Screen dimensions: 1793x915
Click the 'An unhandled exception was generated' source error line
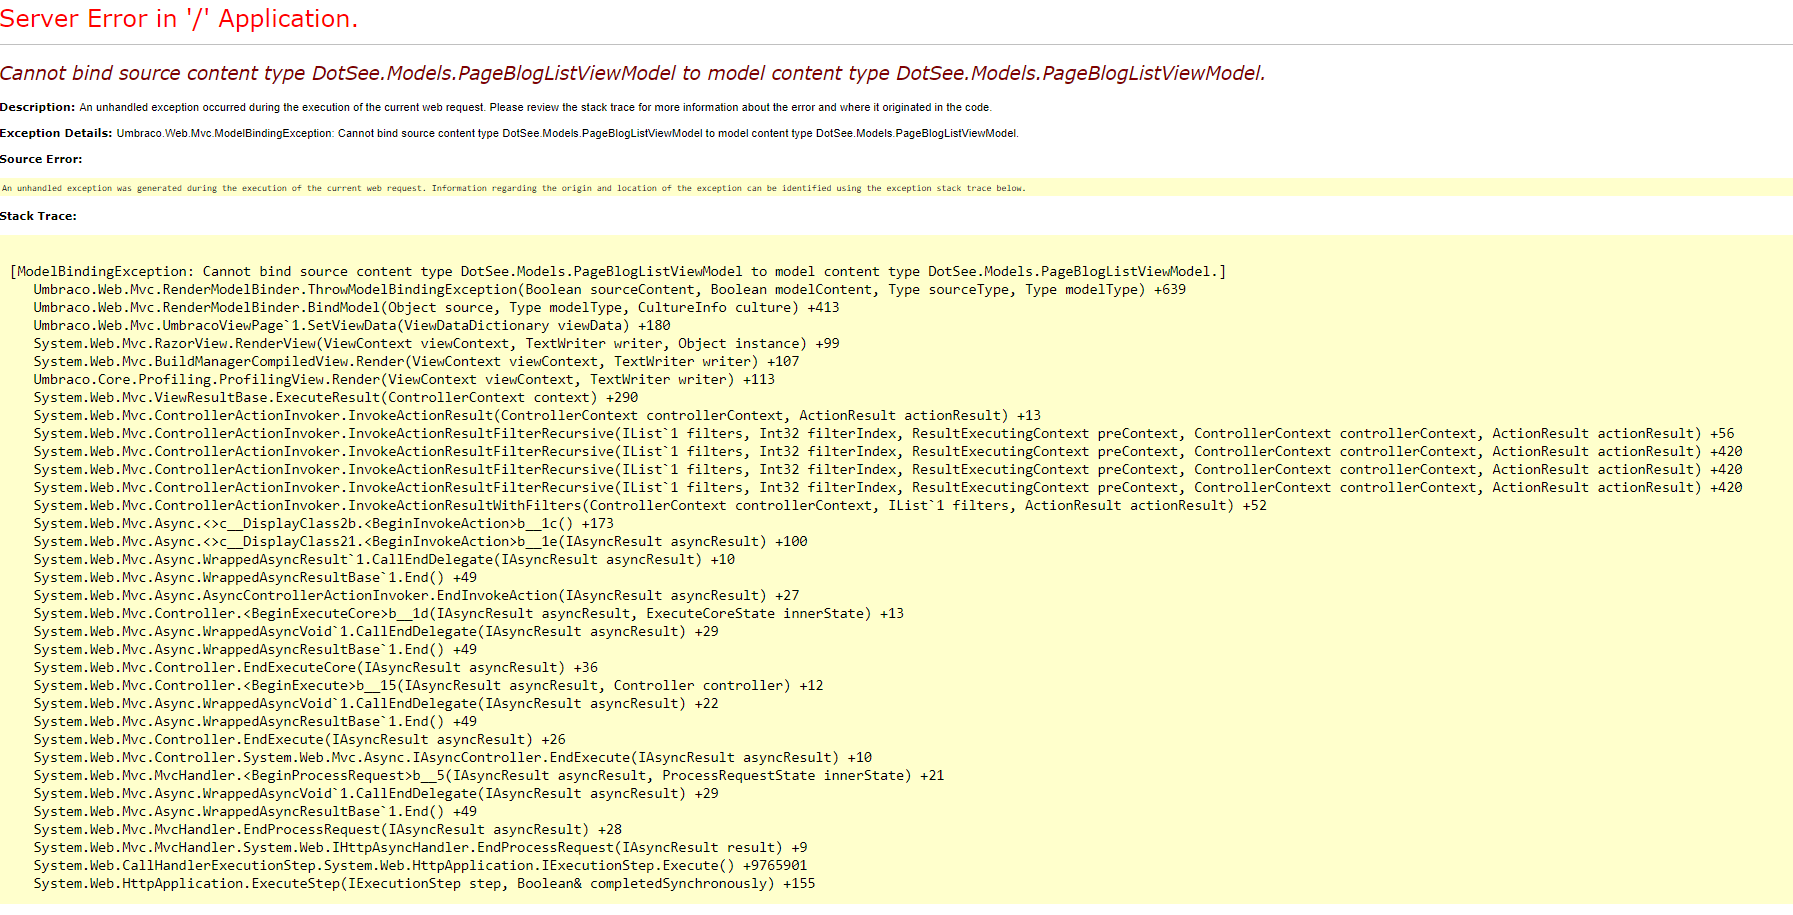click(x=513, y=188)
